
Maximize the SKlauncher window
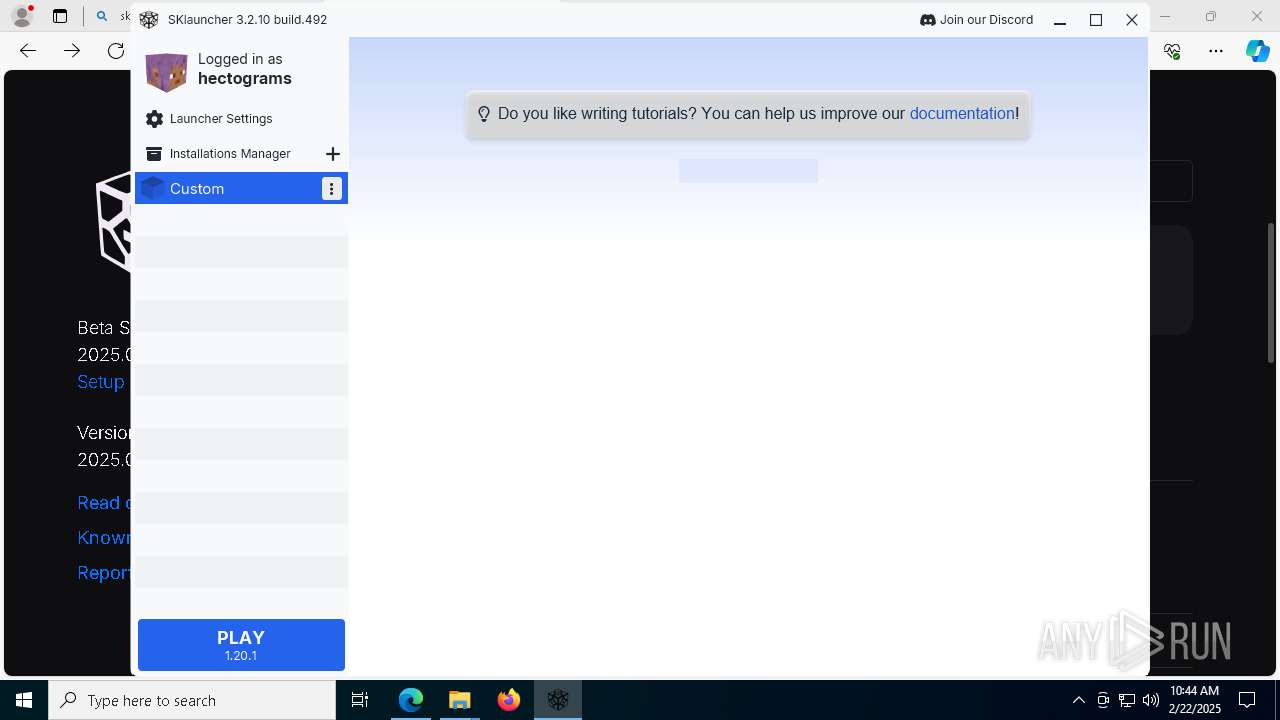tap(1096, 20)
